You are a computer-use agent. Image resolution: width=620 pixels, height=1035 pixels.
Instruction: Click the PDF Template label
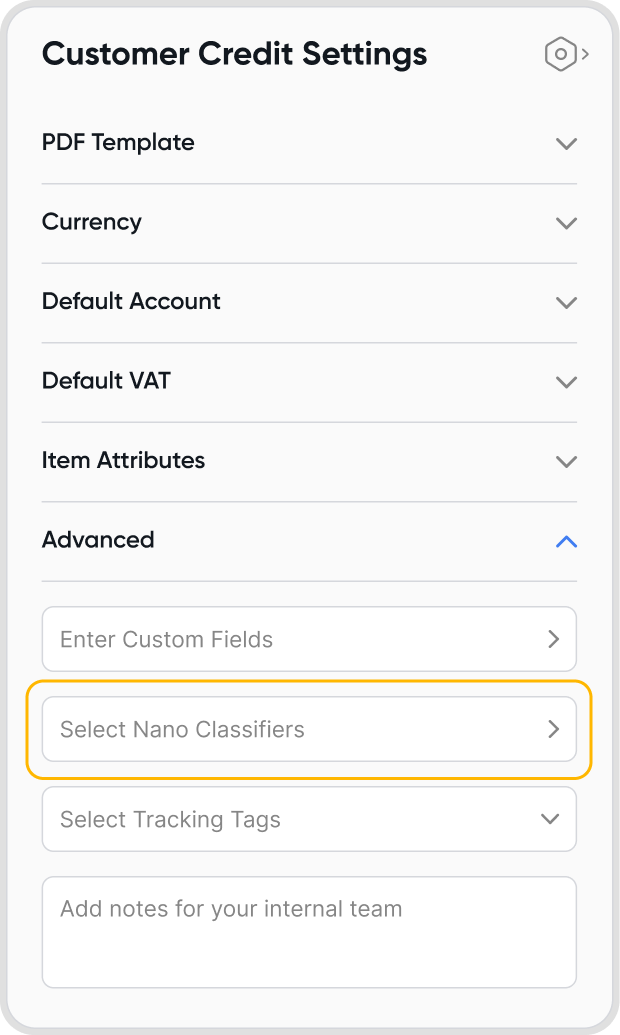tap(118, 142)
